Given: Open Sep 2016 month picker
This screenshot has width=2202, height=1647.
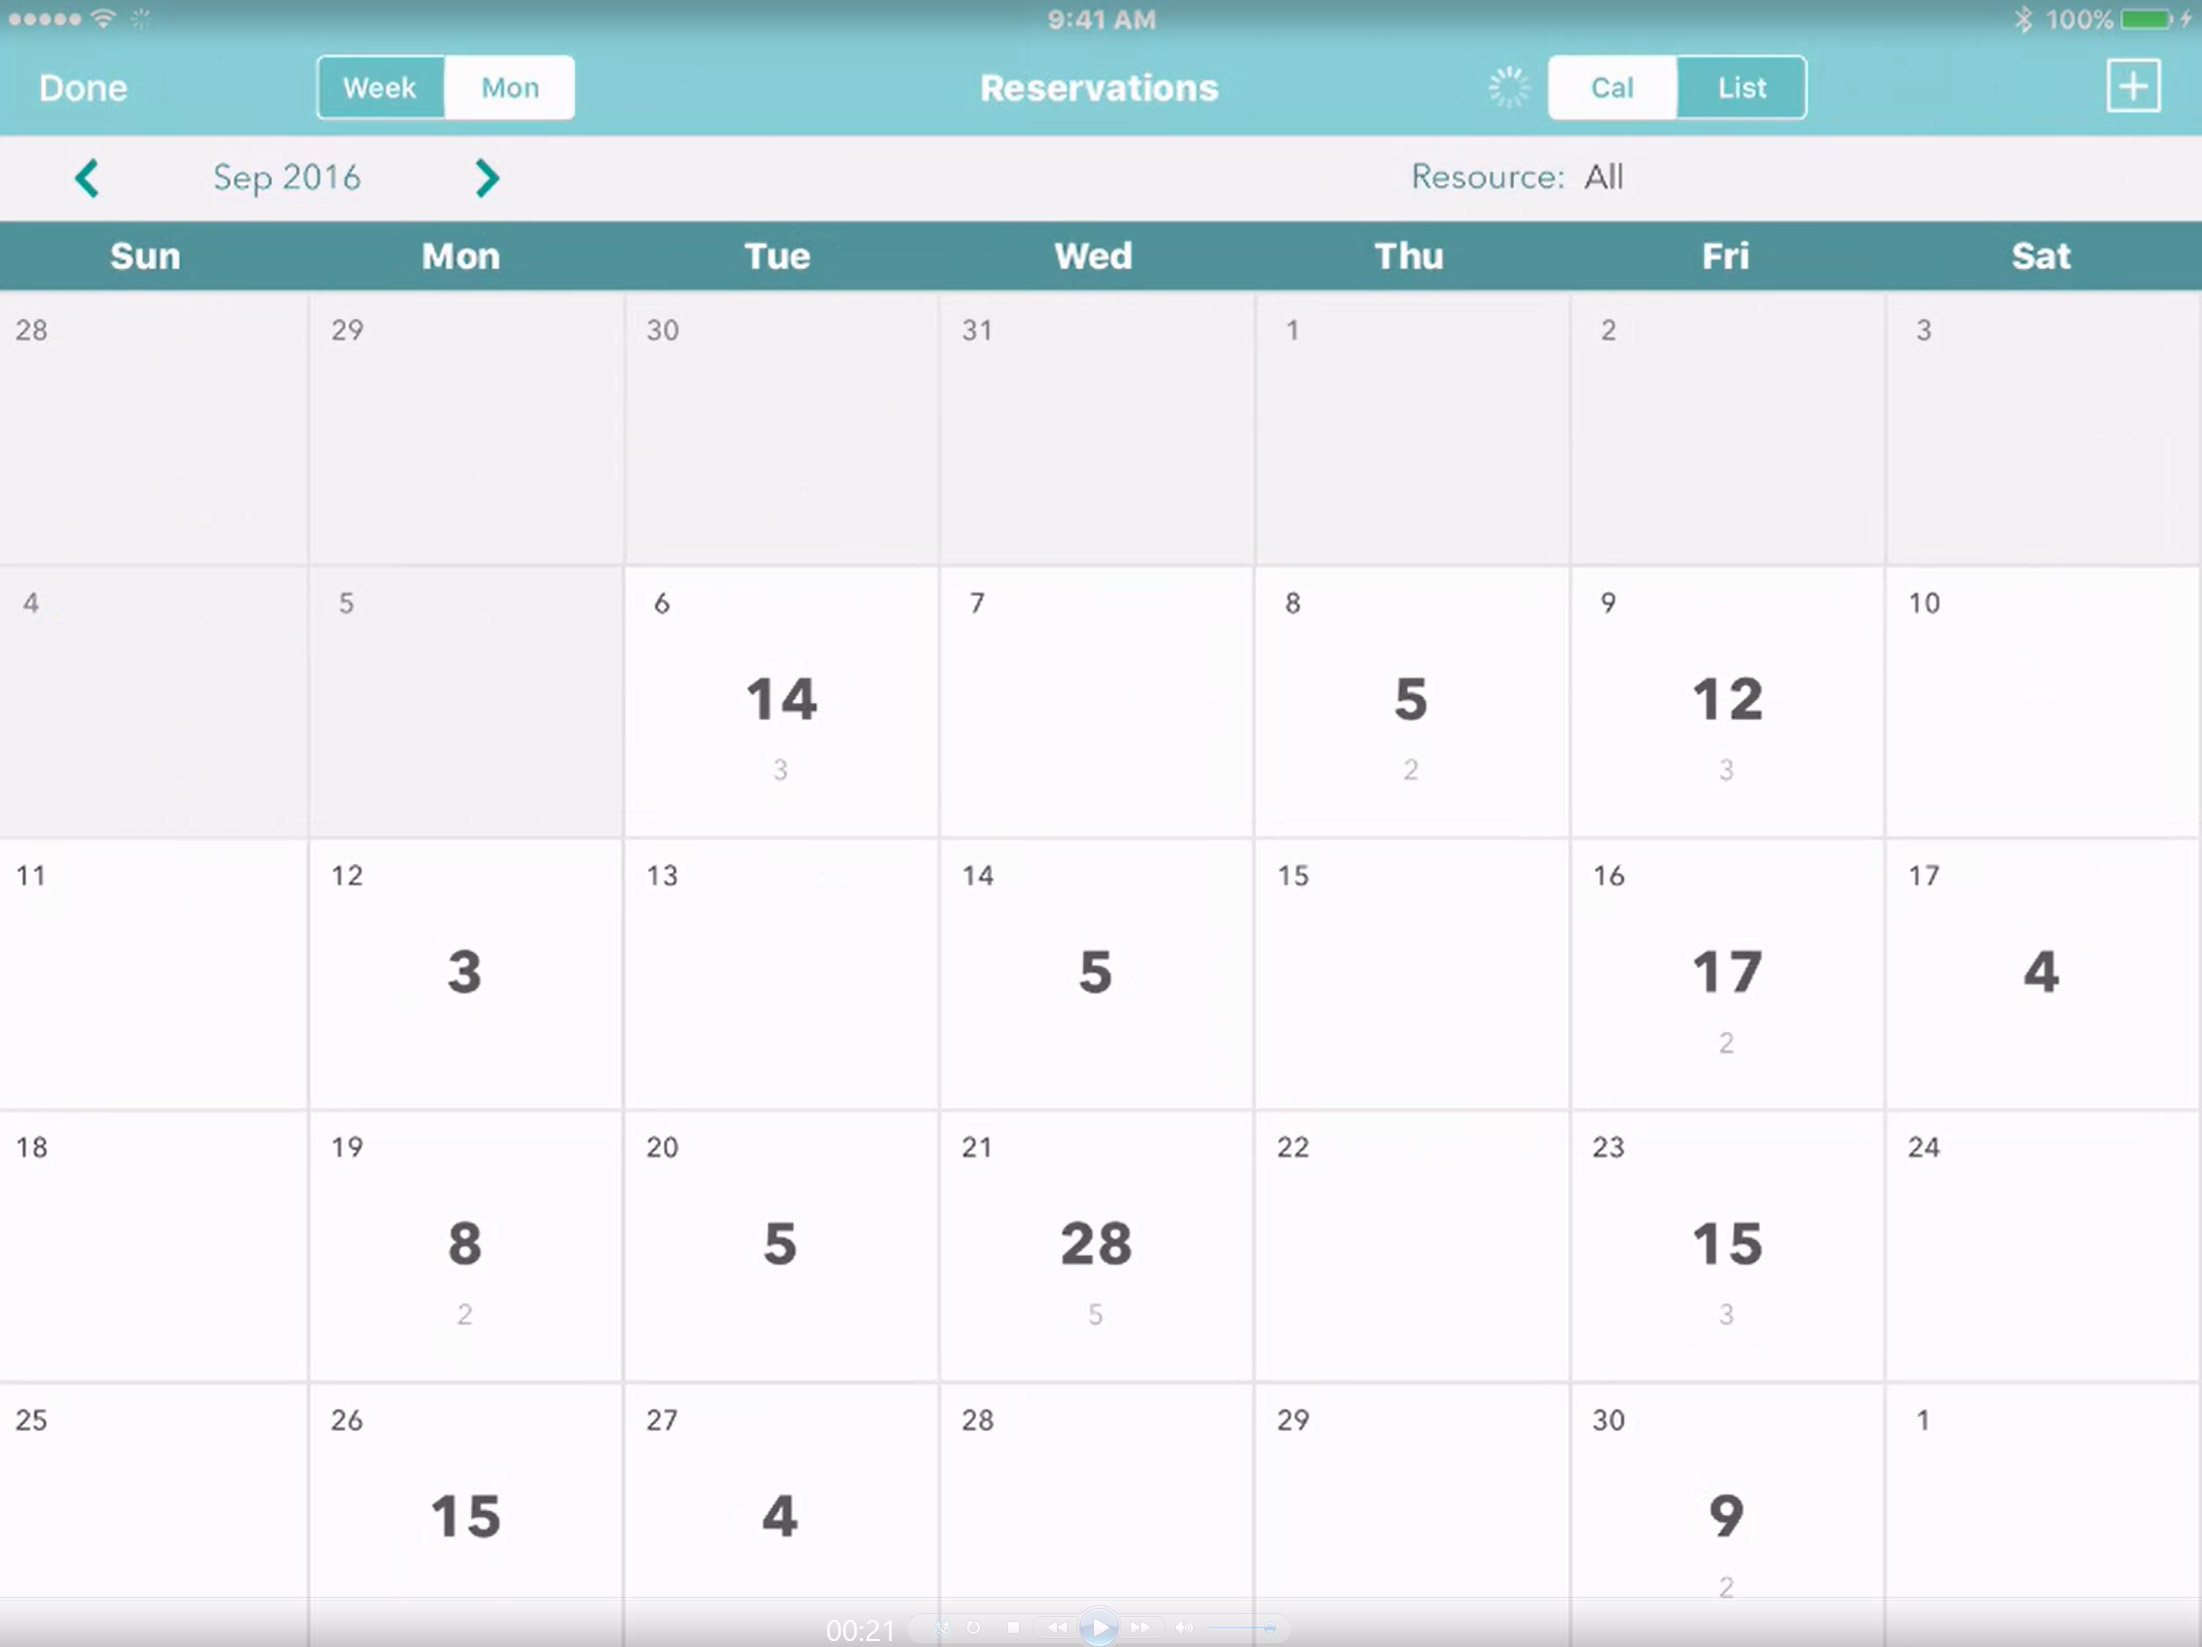Looking at the screenshot, I should point(287,176).
